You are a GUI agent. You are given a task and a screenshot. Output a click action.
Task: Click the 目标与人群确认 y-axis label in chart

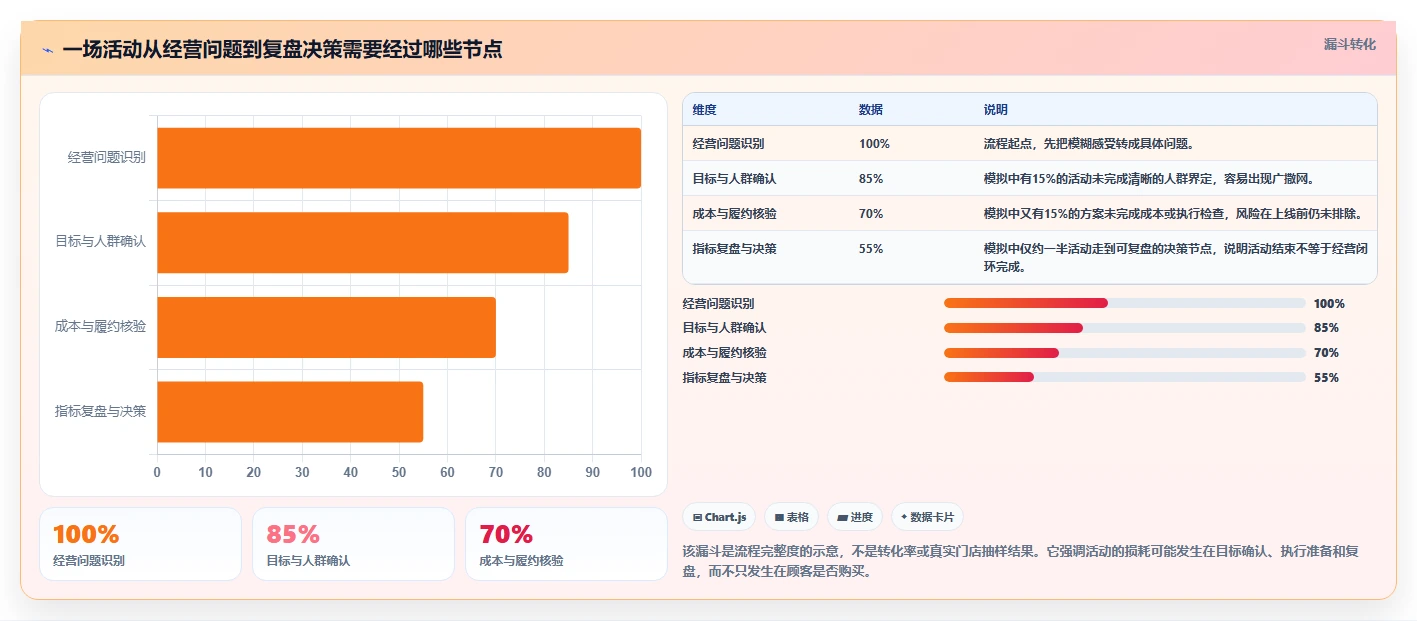pos(101,242)
